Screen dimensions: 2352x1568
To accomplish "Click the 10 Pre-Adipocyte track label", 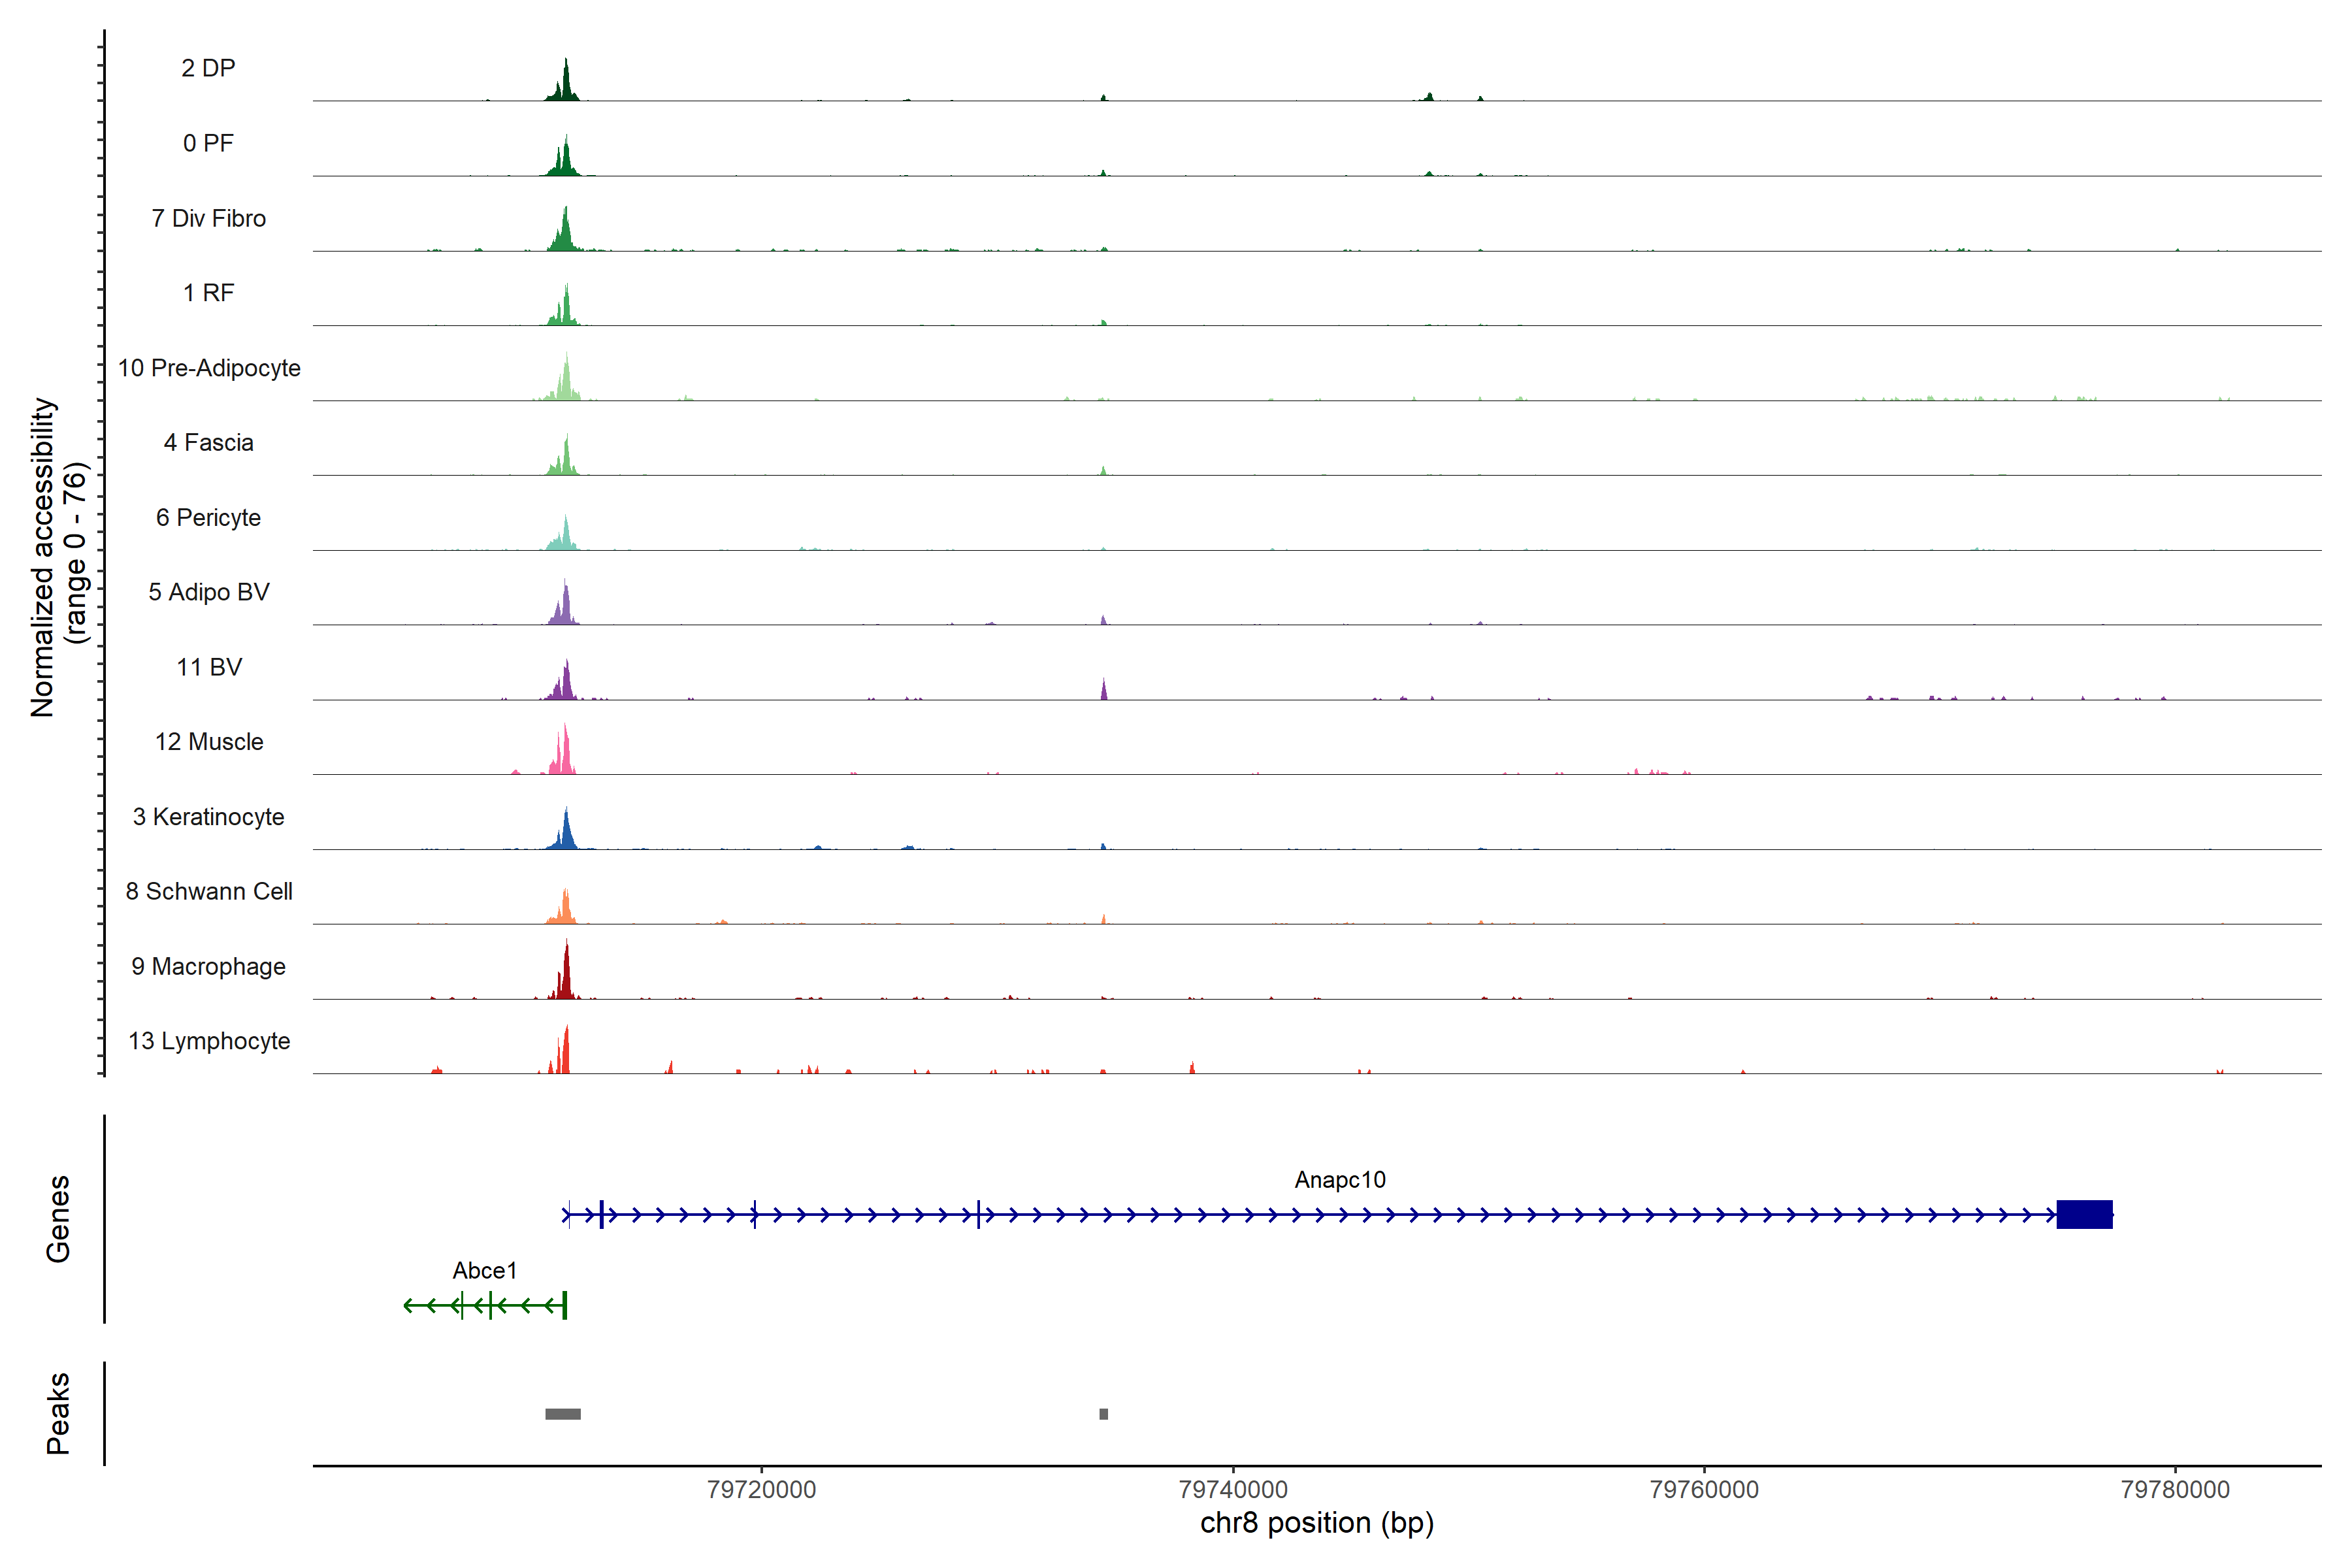I will [x=209, y=368].
